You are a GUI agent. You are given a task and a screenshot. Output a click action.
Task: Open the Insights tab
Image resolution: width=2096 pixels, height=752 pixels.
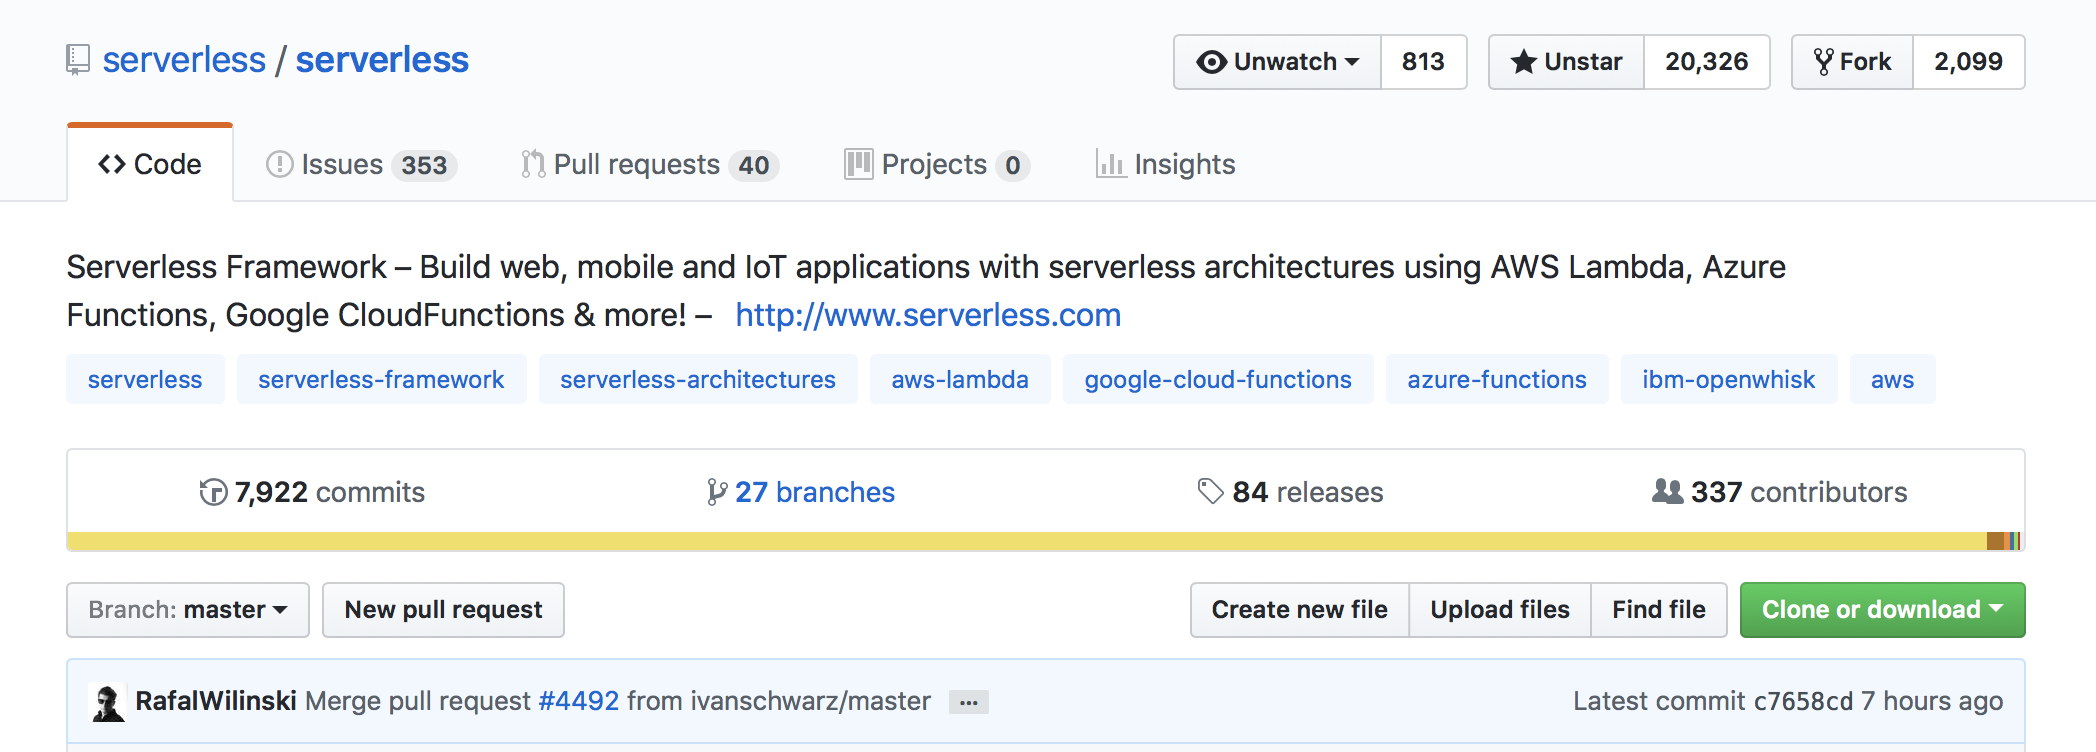1166,164
